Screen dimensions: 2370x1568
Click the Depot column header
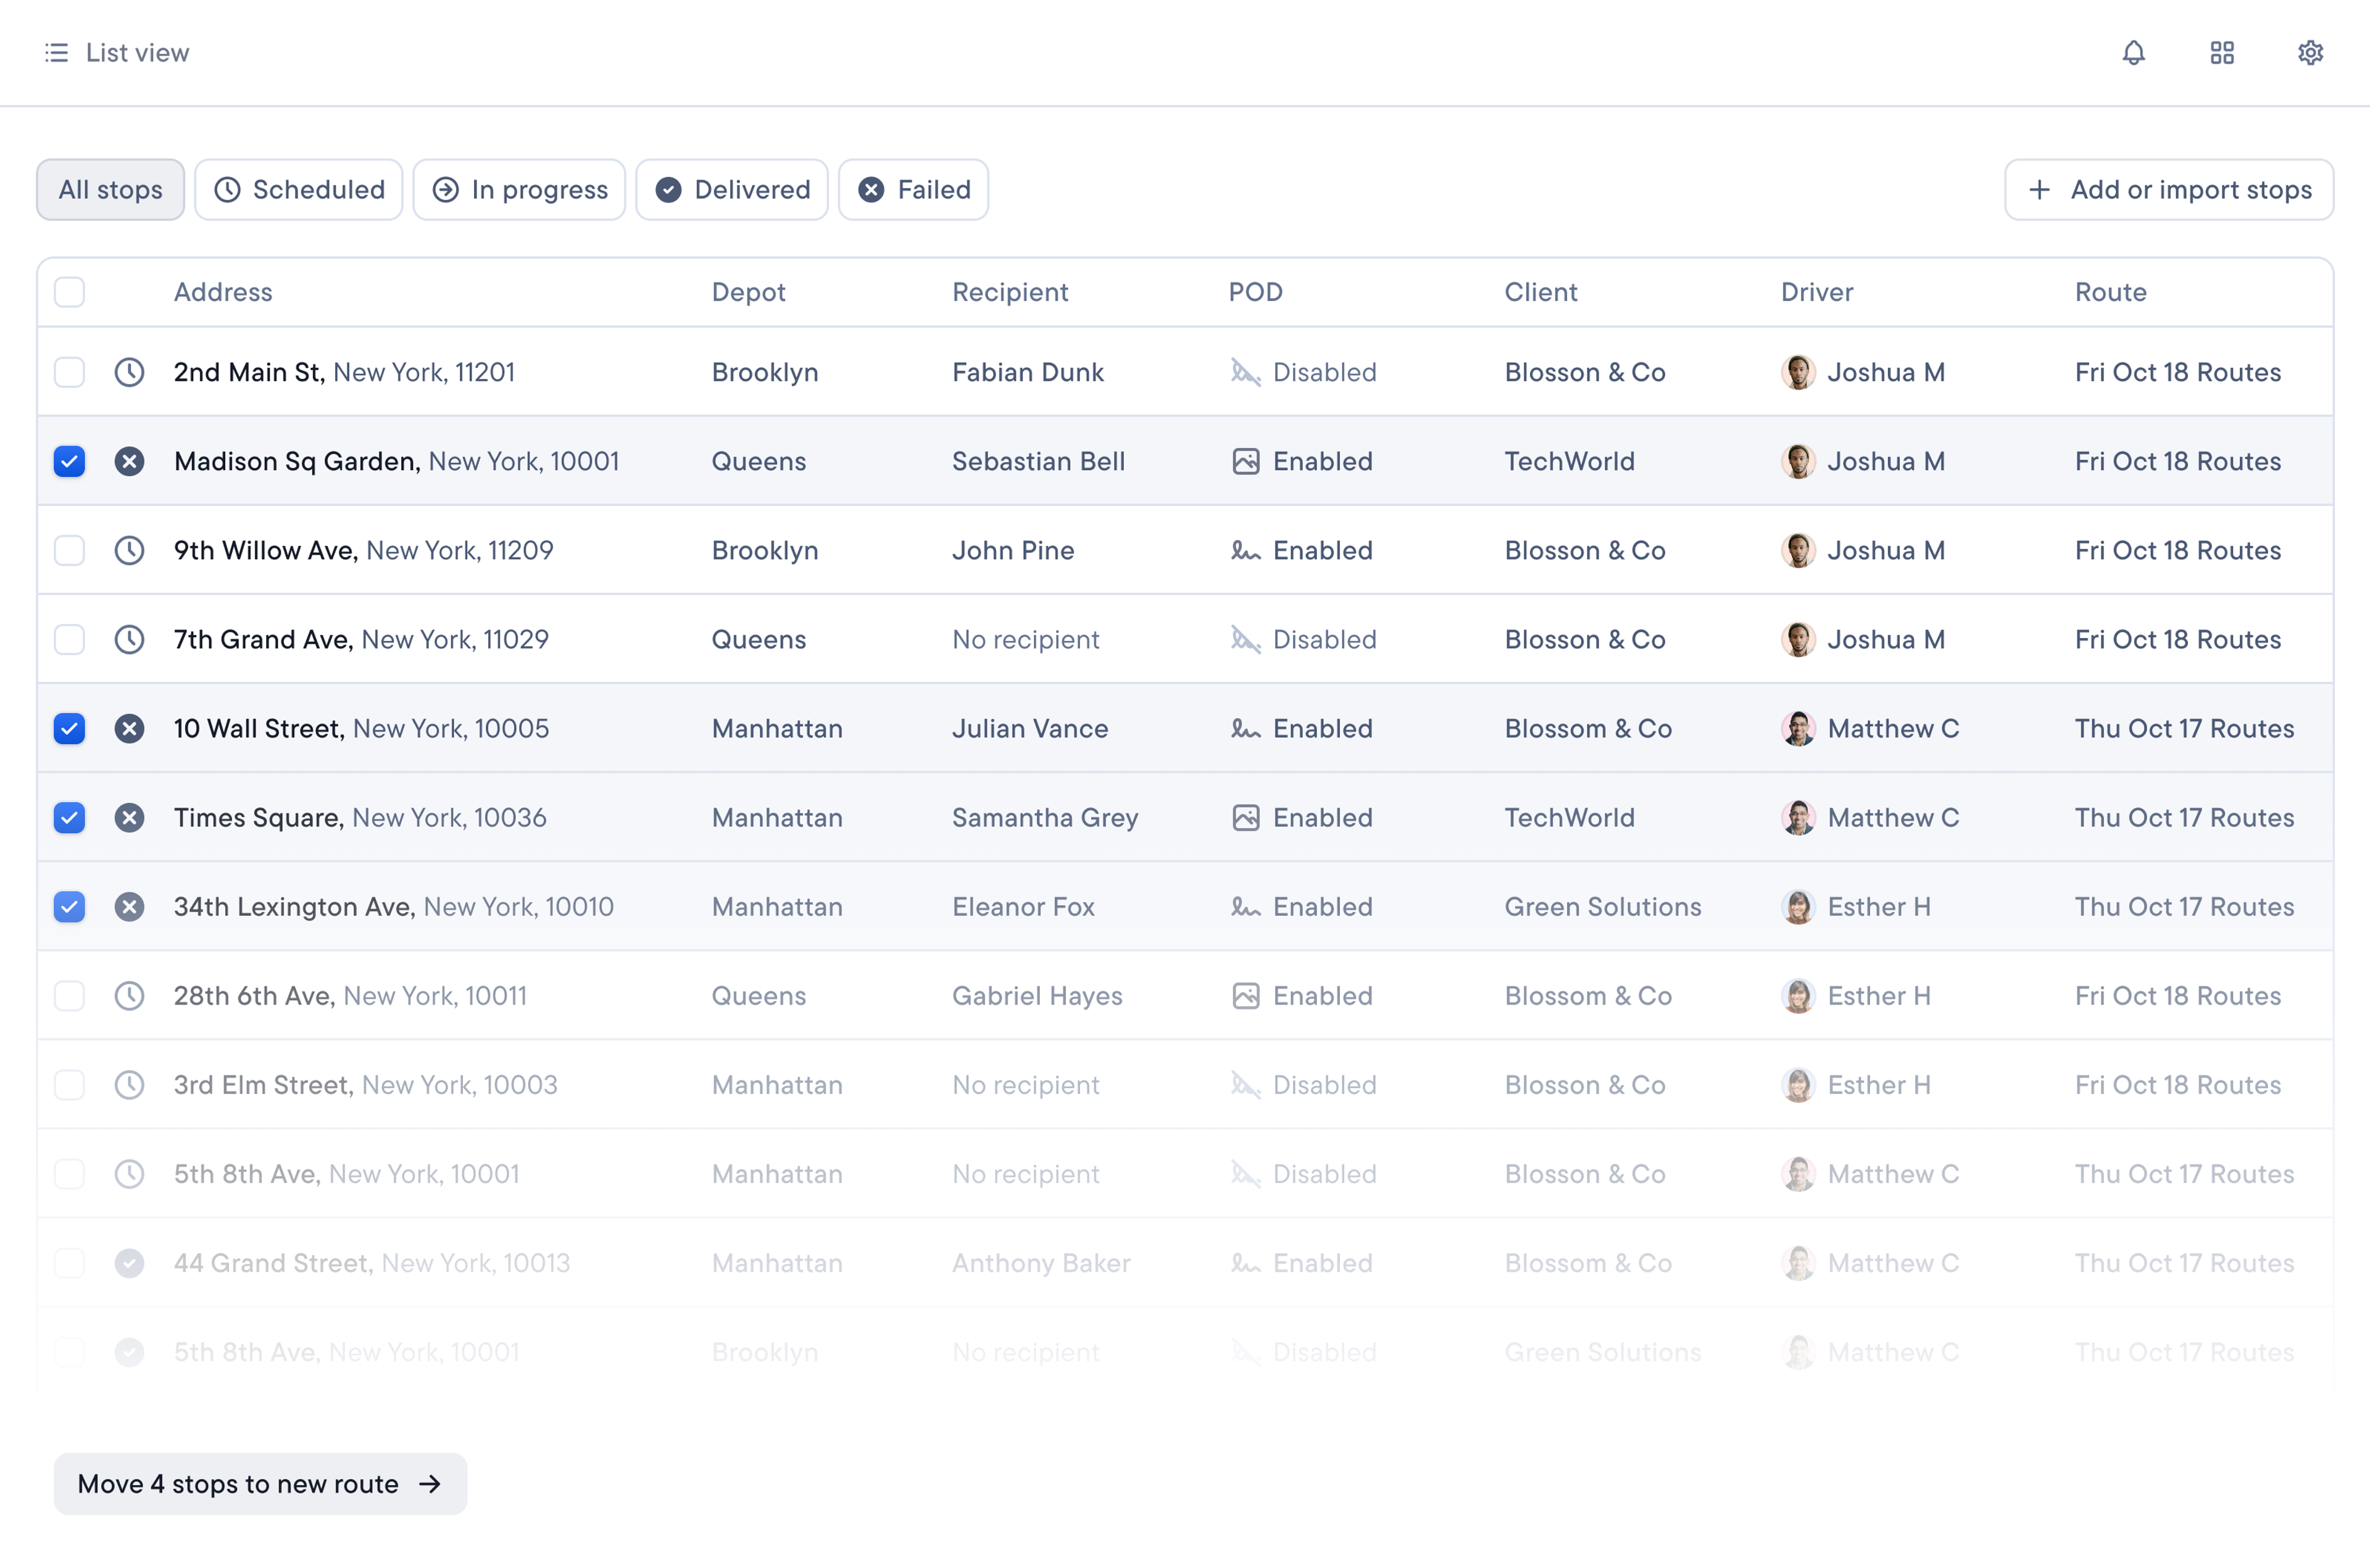[x=748, y=292]
